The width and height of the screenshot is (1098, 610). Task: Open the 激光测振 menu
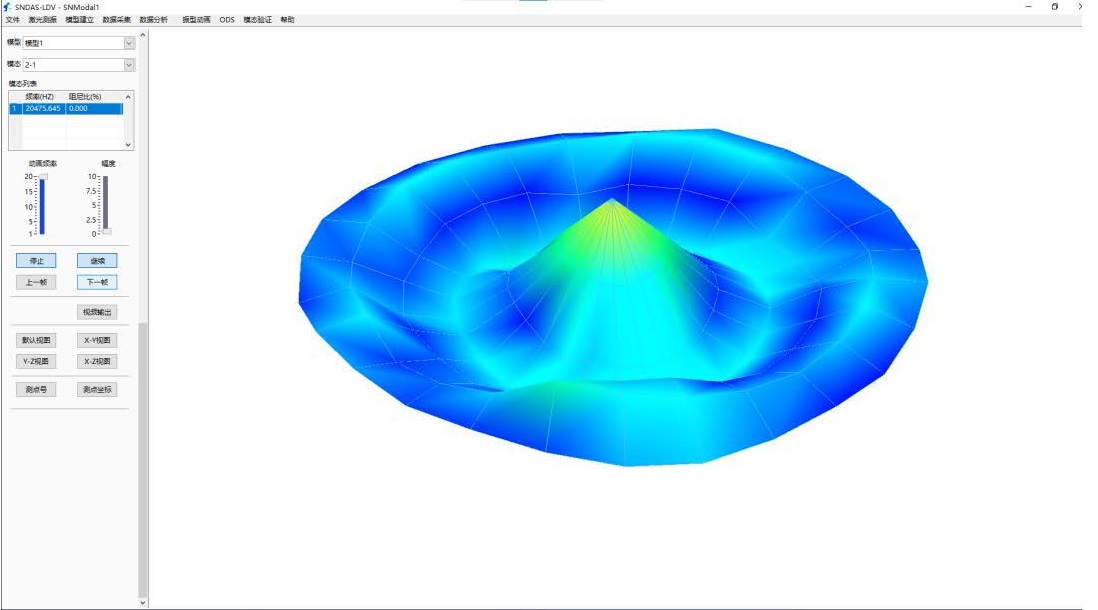click(x=43, y=20)
